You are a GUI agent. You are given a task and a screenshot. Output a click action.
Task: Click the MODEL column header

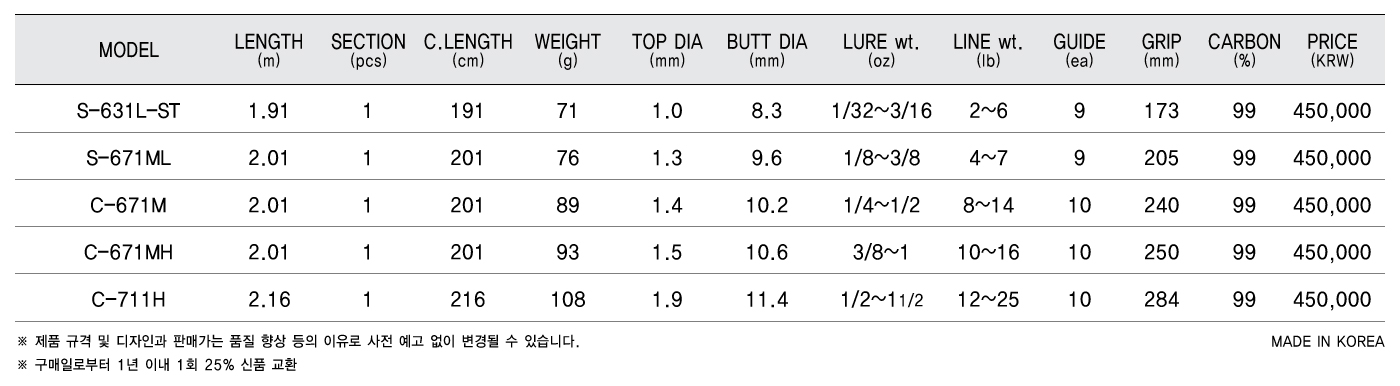tap(128, 51)
